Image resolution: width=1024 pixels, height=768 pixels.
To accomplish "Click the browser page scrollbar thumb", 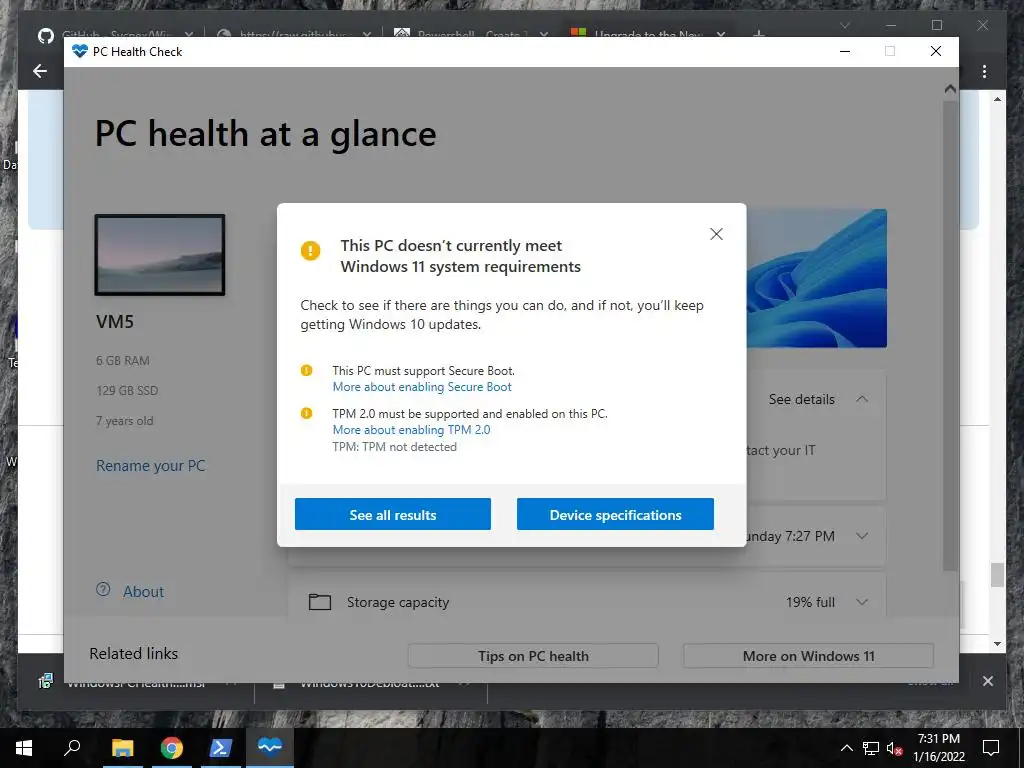I will 997,575.
